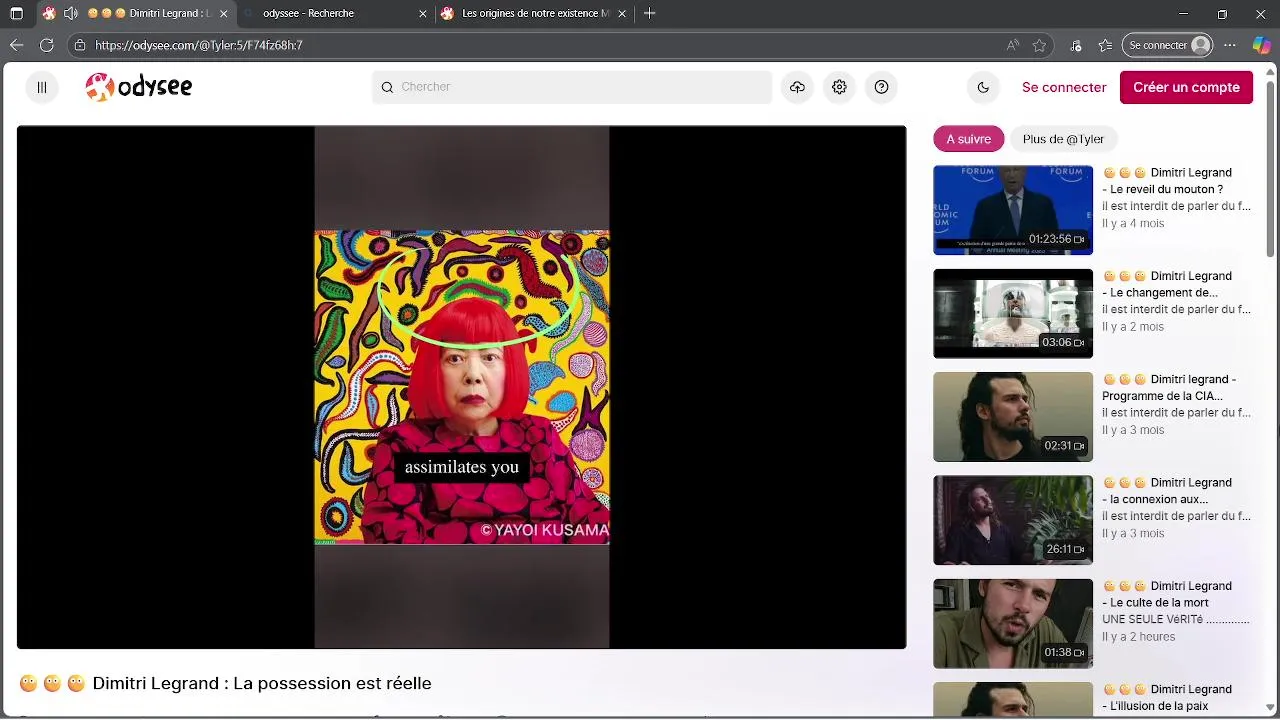
Task: Click the 'Il y a 4 mois' text
Action: tap(1133, 223)
